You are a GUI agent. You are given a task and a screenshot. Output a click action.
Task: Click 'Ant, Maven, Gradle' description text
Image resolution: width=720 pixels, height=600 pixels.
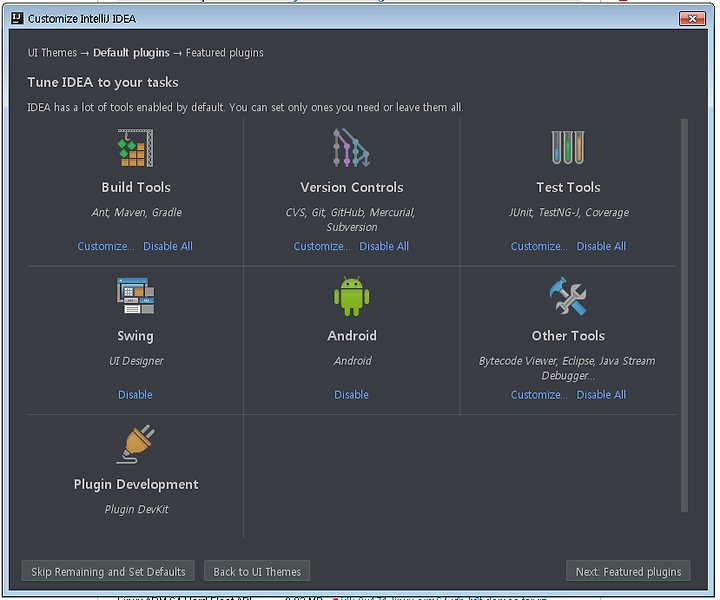tap(136, 212)
